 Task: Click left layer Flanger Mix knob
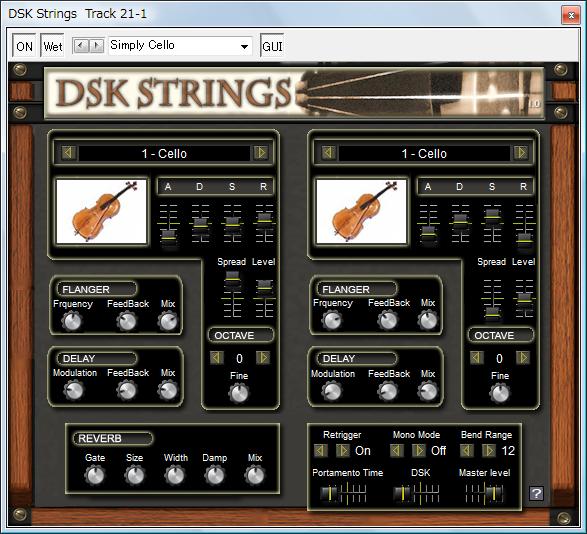[x=168, y=322]
